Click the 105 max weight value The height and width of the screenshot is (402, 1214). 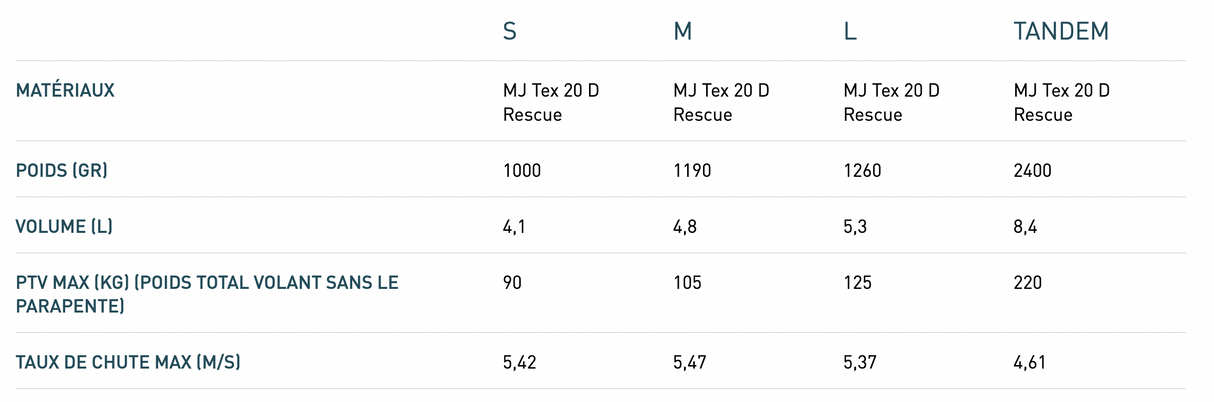687,283
